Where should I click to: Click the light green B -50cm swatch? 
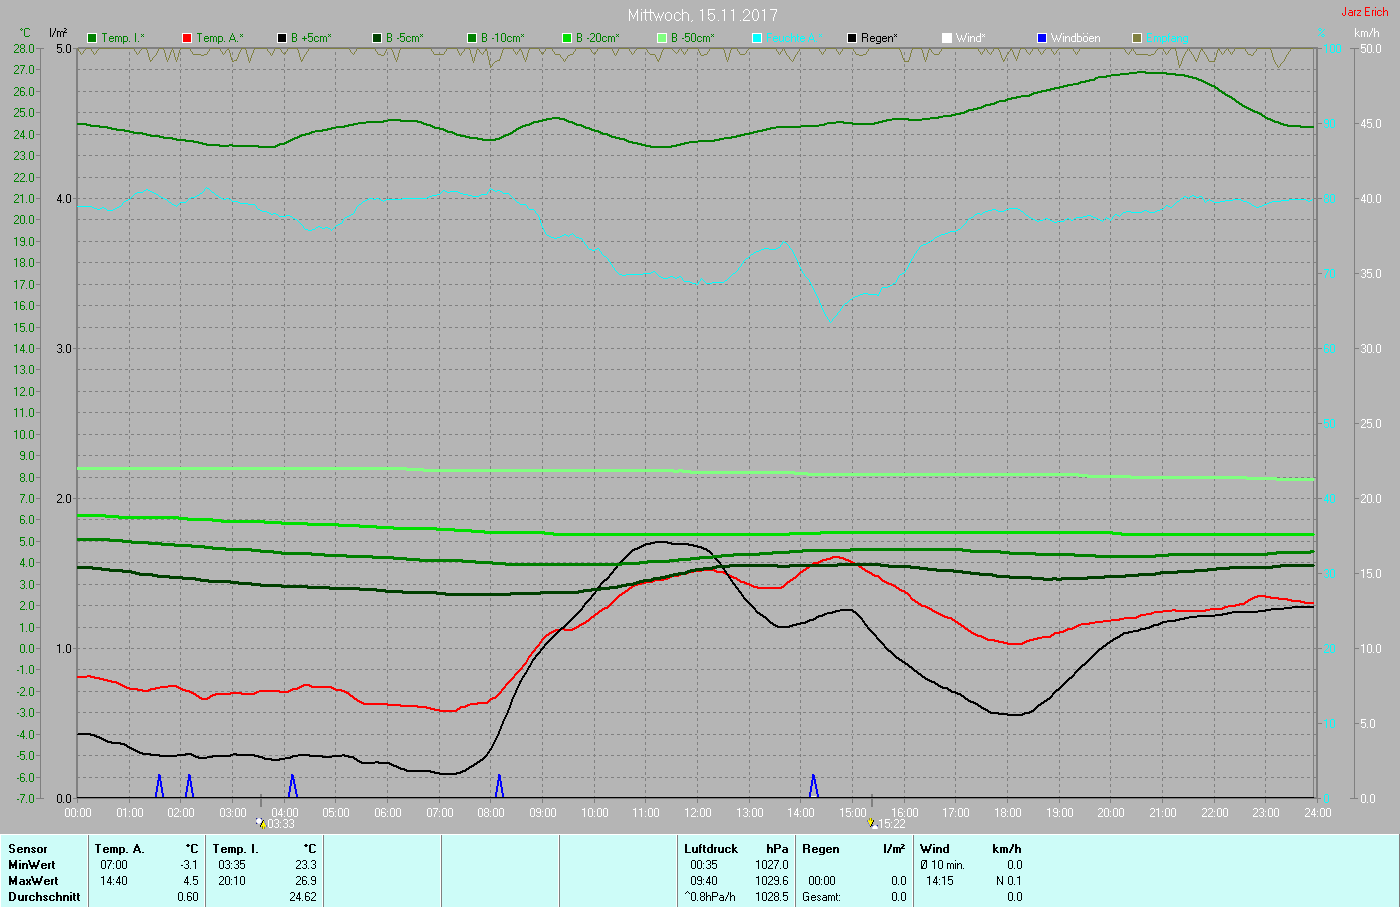662,38
